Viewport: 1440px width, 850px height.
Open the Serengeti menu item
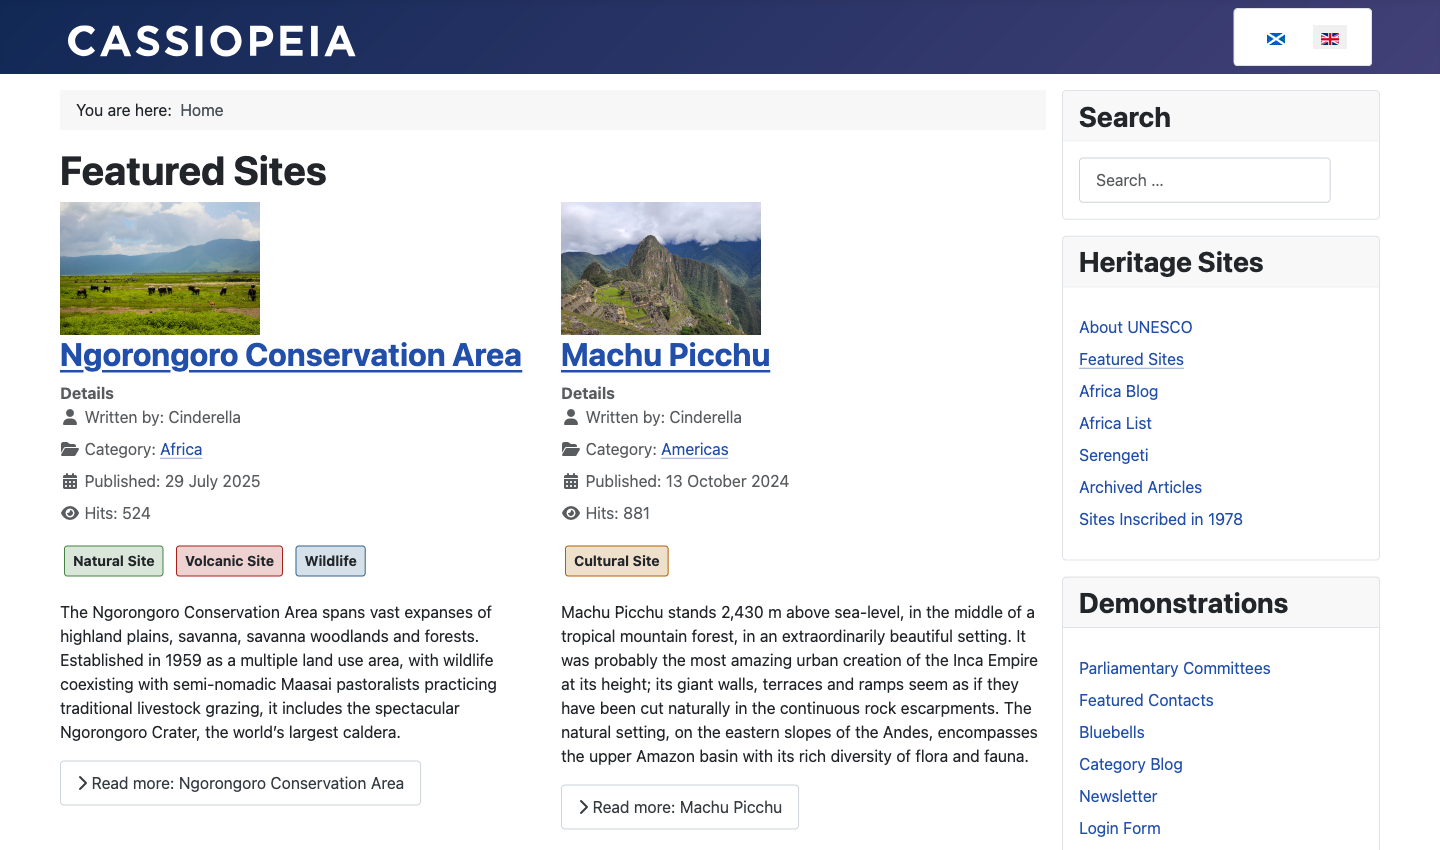click(x=1114, y=455)
